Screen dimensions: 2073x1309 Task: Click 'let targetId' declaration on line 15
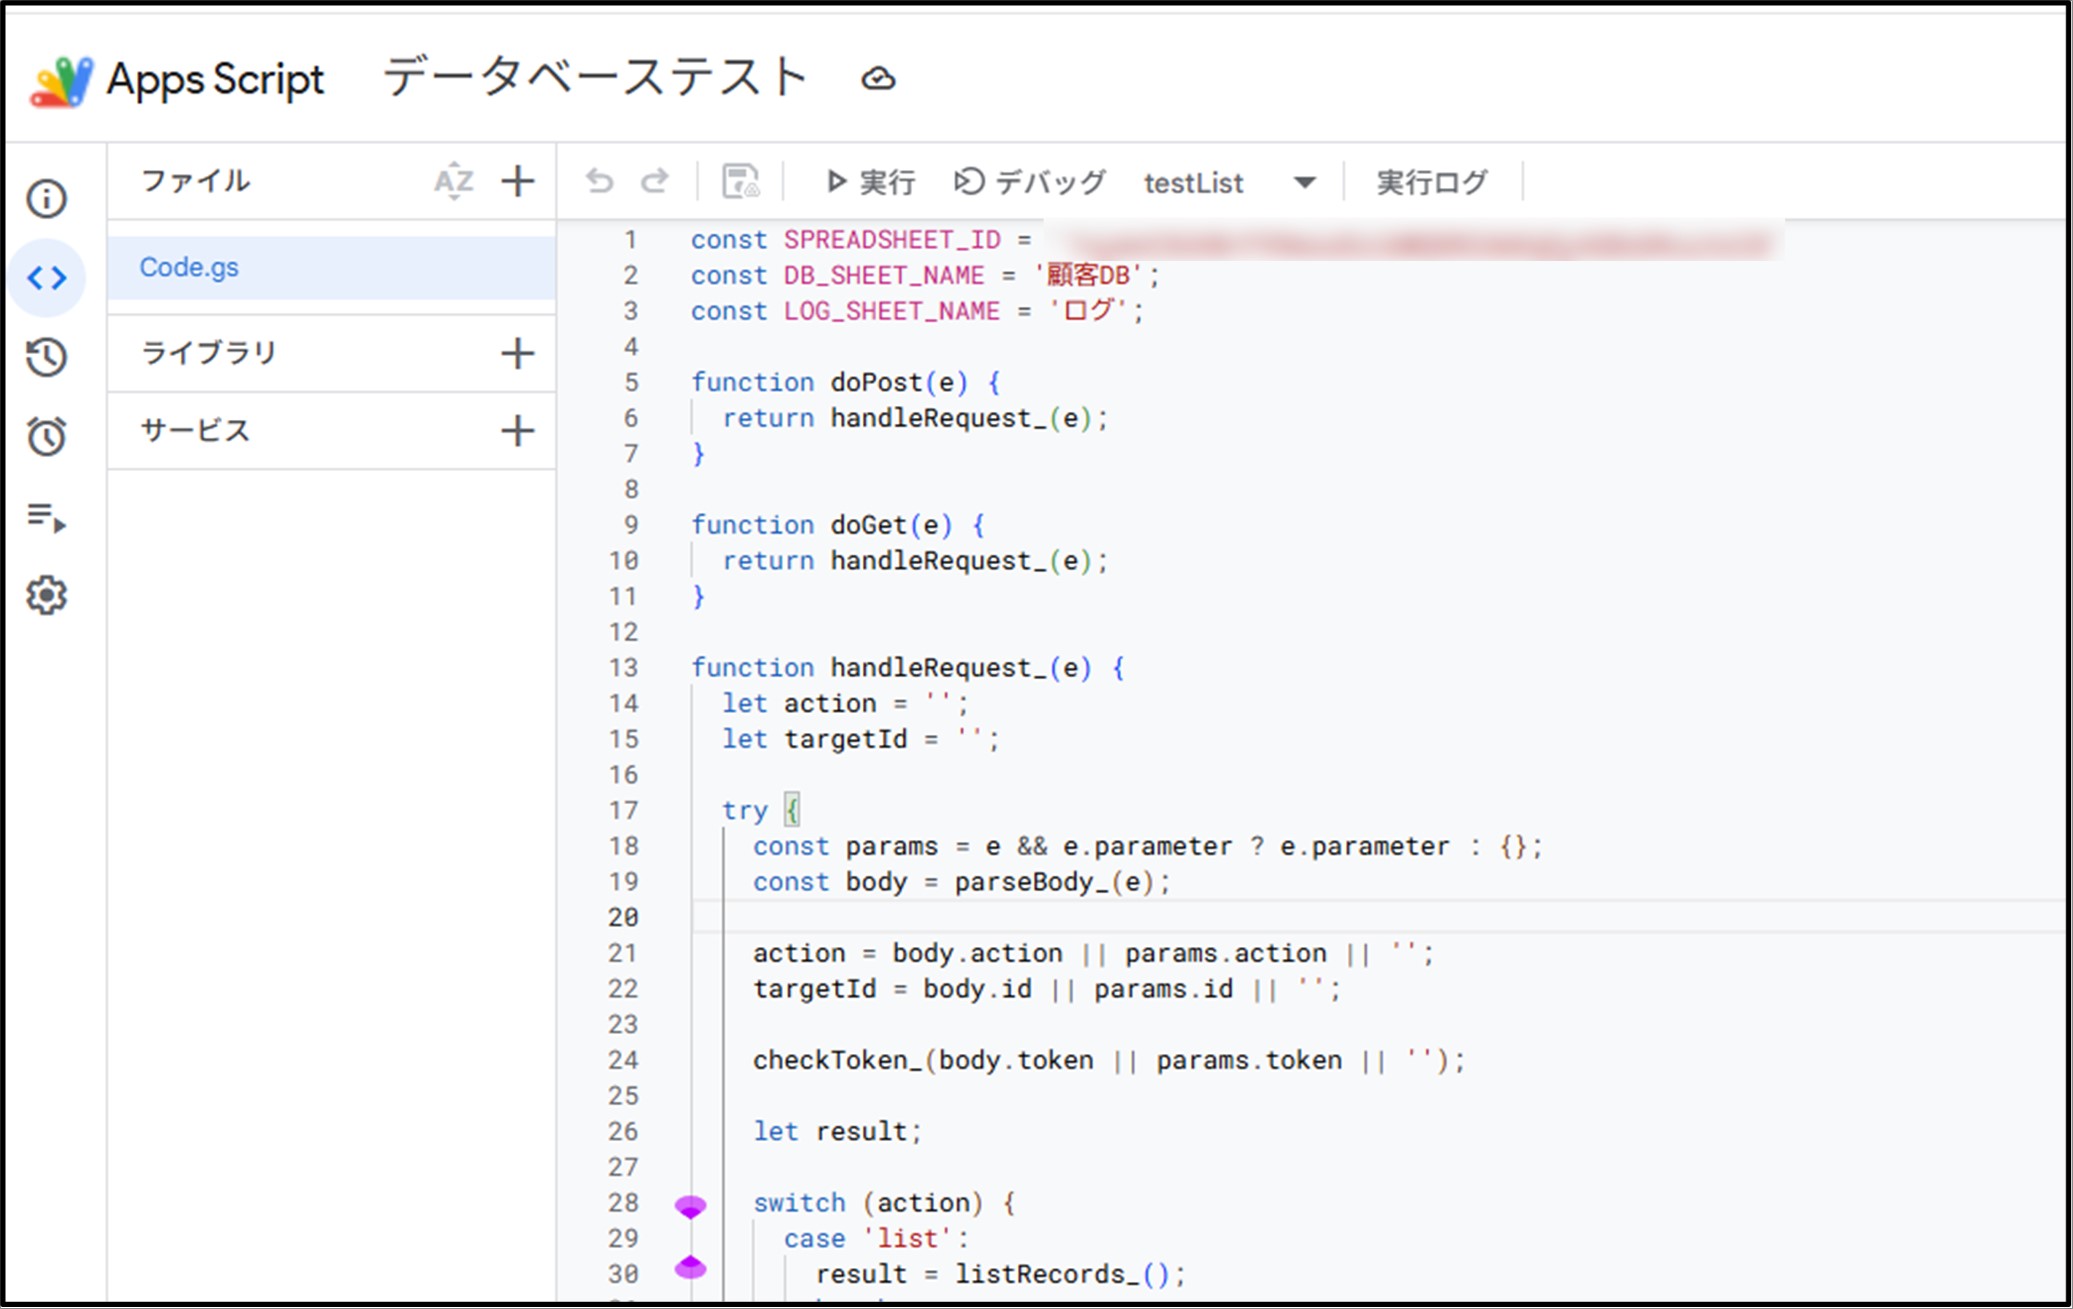click(x=861, y=739)
